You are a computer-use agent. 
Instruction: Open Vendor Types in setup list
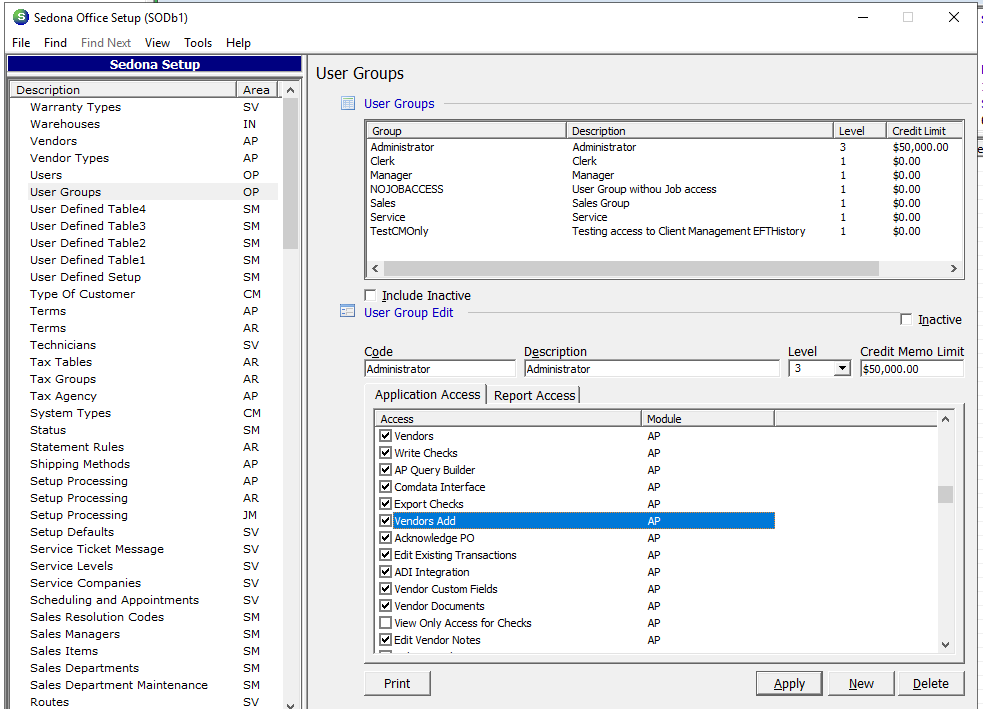[x=69, y=158]
